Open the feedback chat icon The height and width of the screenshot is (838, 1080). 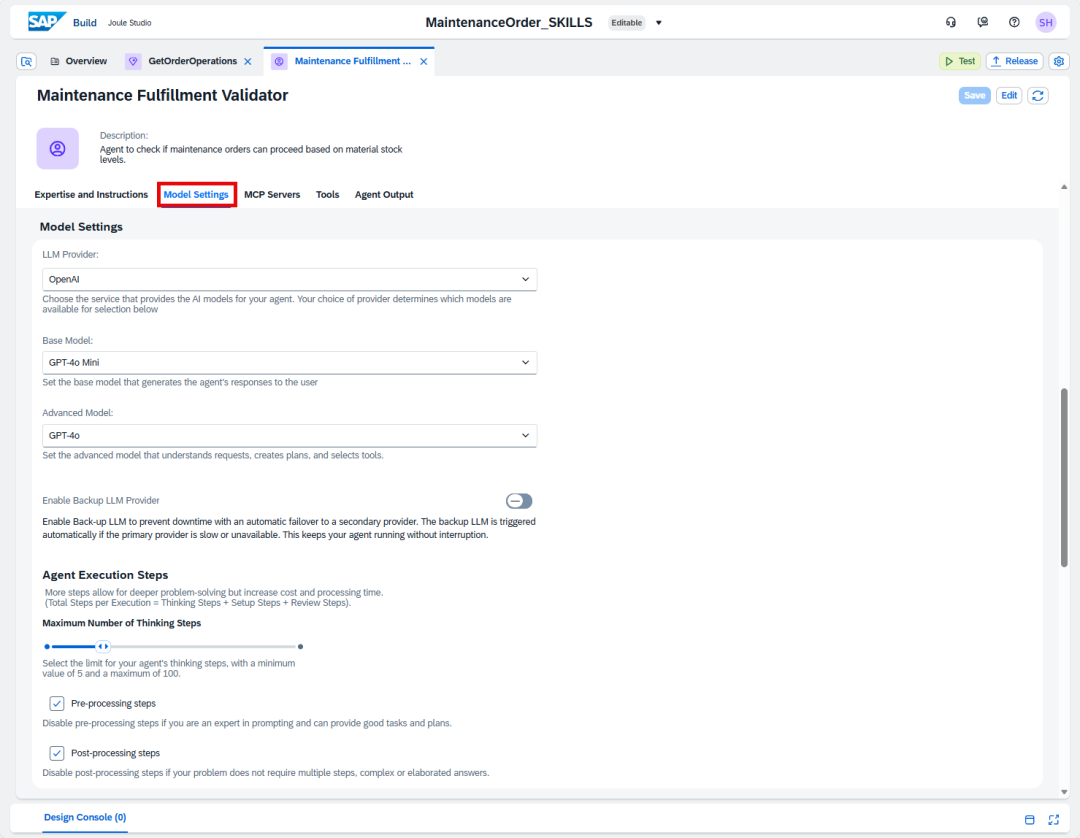983,23
